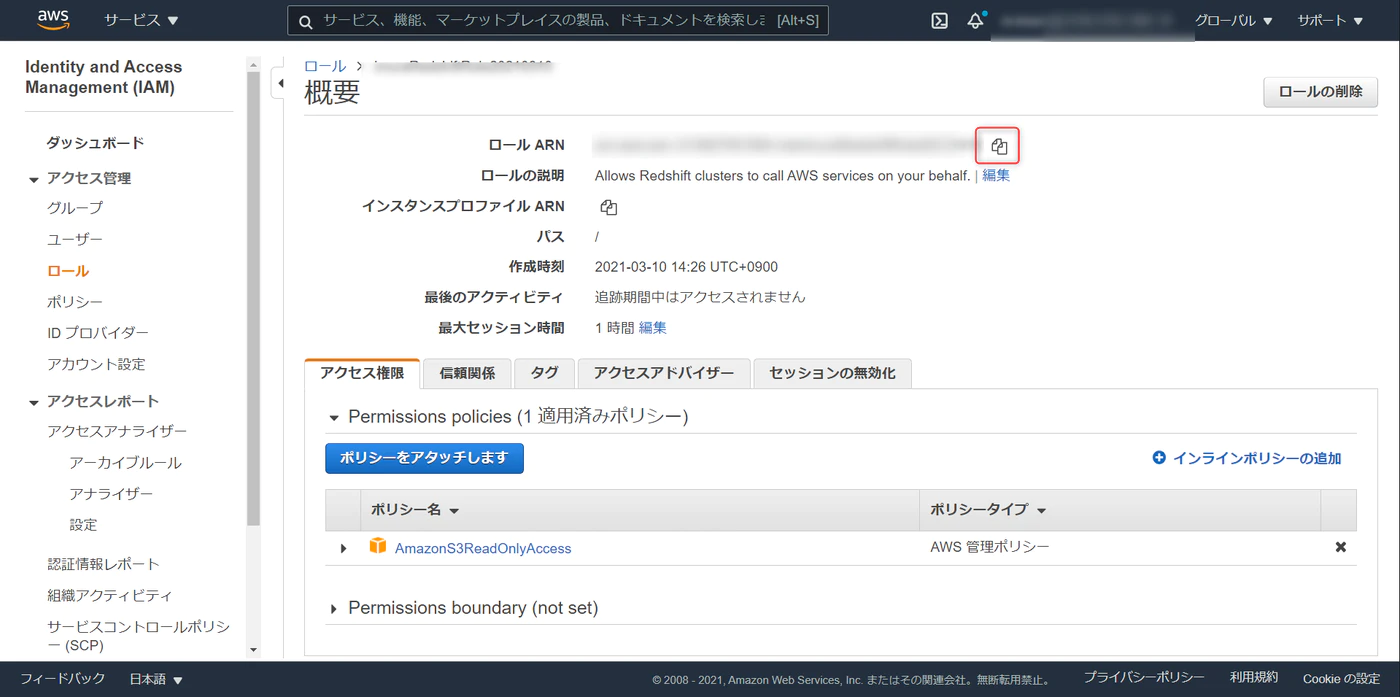Switch to the タグ tab
This screenshot has height=697, width=1400.
pyautogui.click(x=544, y=373)
